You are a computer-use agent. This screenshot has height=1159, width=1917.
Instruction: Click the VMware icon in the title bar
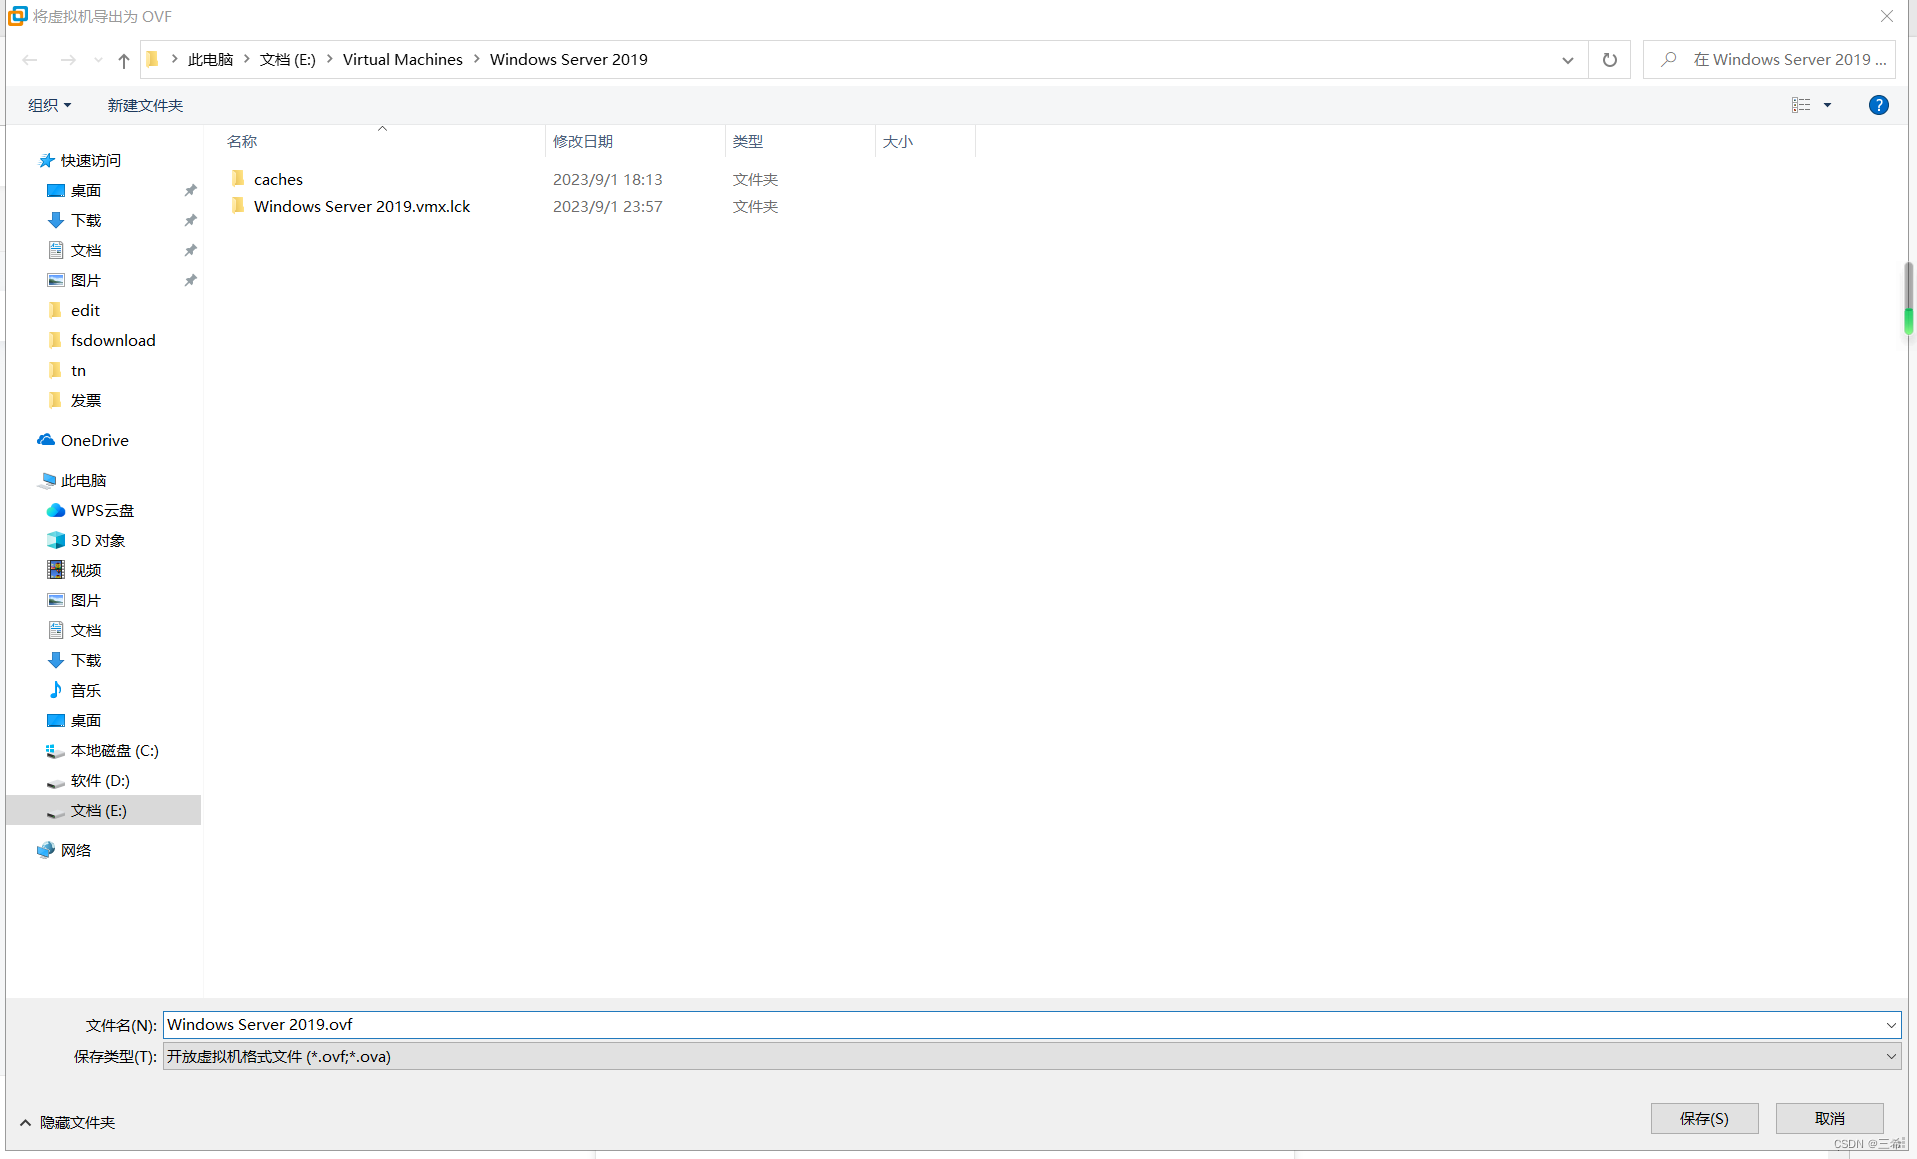tap(17, 16)
